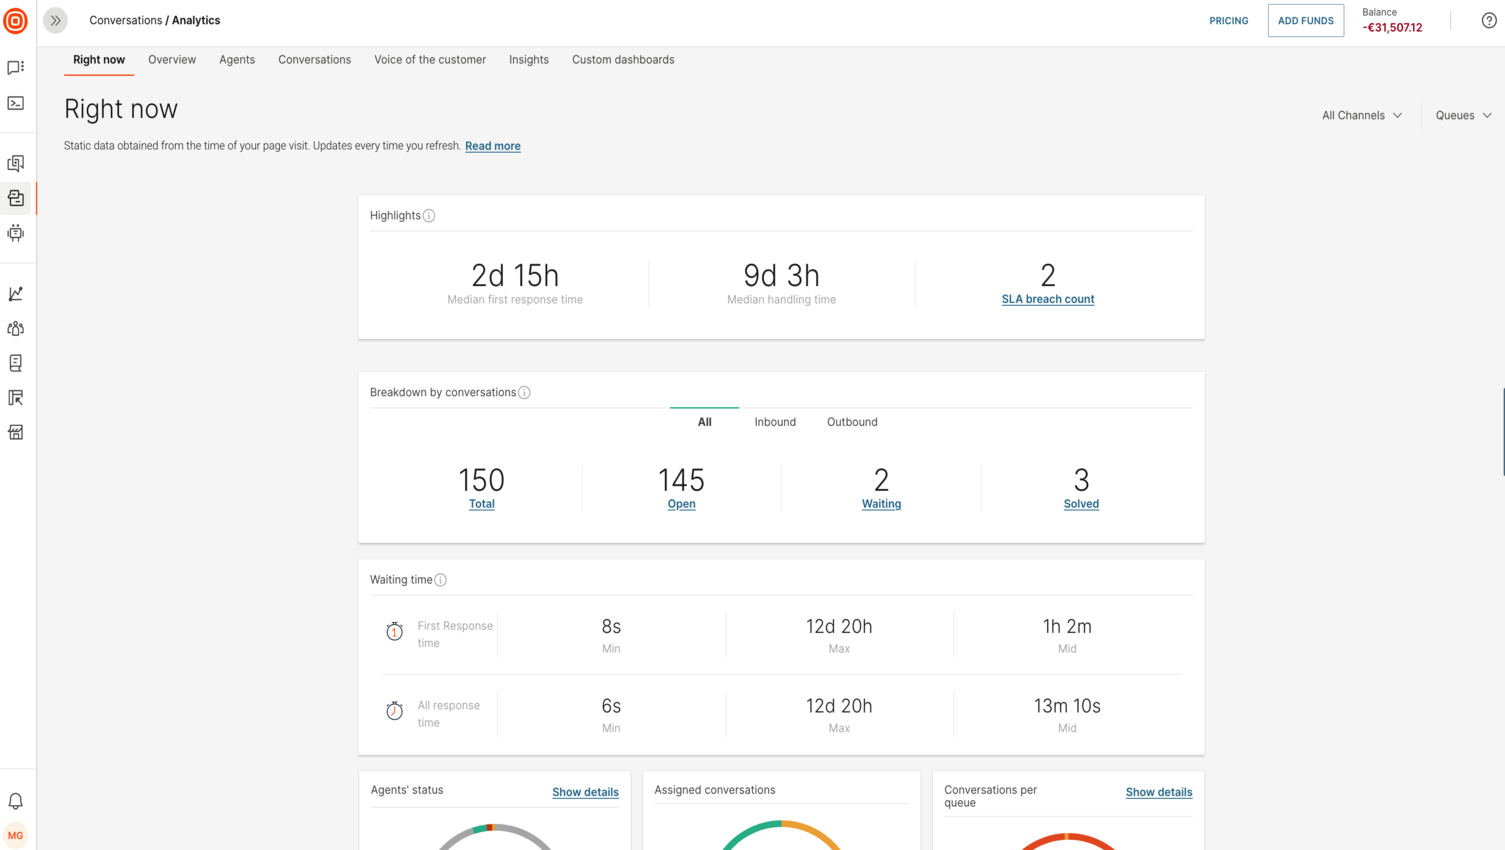
Task: Click the highlighted active workspace icon in sidebar
Action: click(15, 197)
